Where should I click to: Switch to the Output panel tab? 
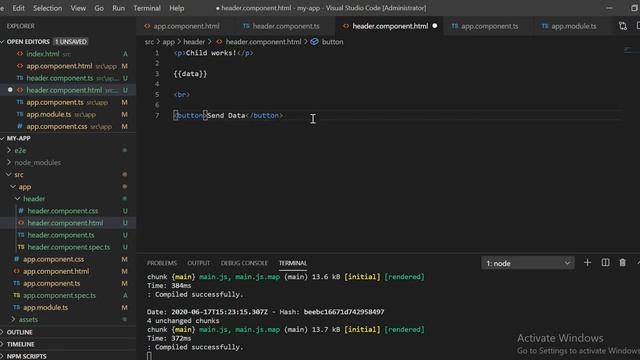(198, 263)
